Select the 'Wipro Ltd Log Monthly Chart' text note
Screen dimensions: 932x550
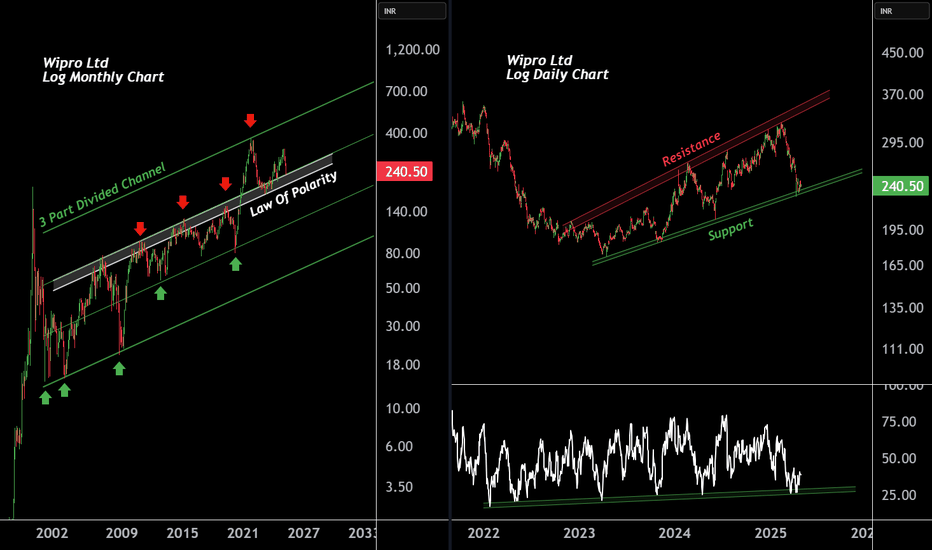[103, 70]
